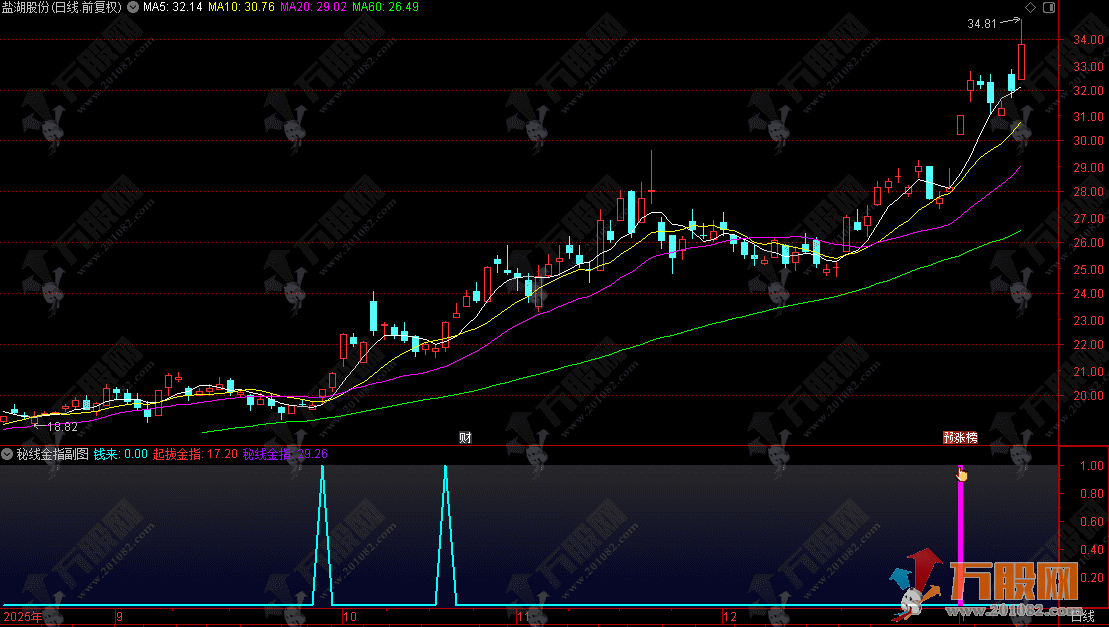Click the MA5 moving average label
The height and width of the screenshot is (627, 1109).
click(172, 7)
